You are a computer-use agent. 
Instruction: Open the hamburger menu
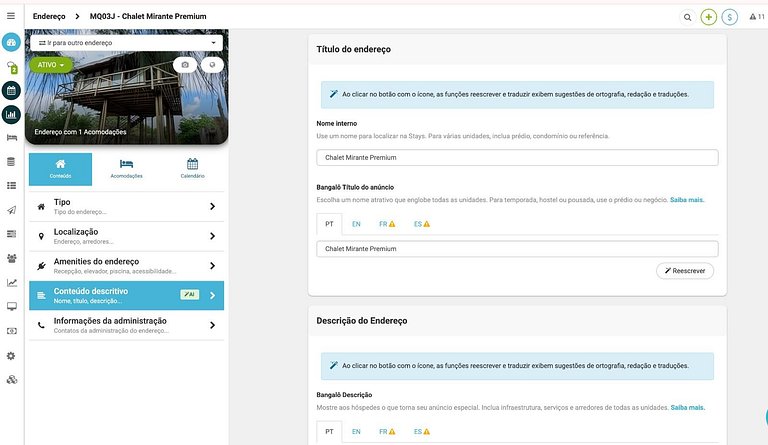pos(11,16)
